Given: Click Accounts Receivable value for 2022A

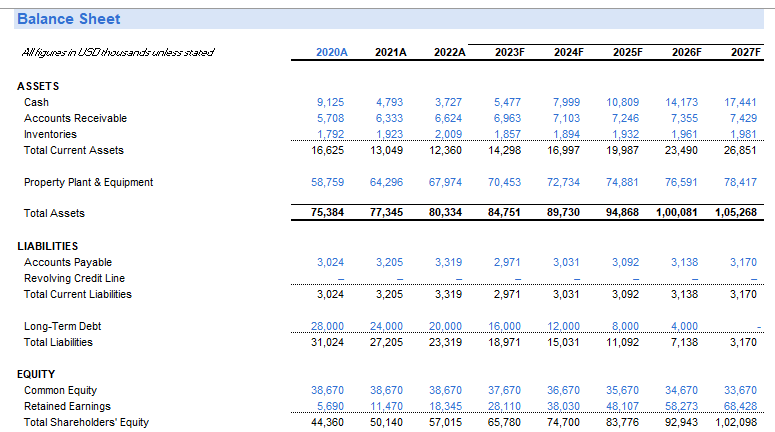Looking at the screenshot, I should tap(448, 119).
